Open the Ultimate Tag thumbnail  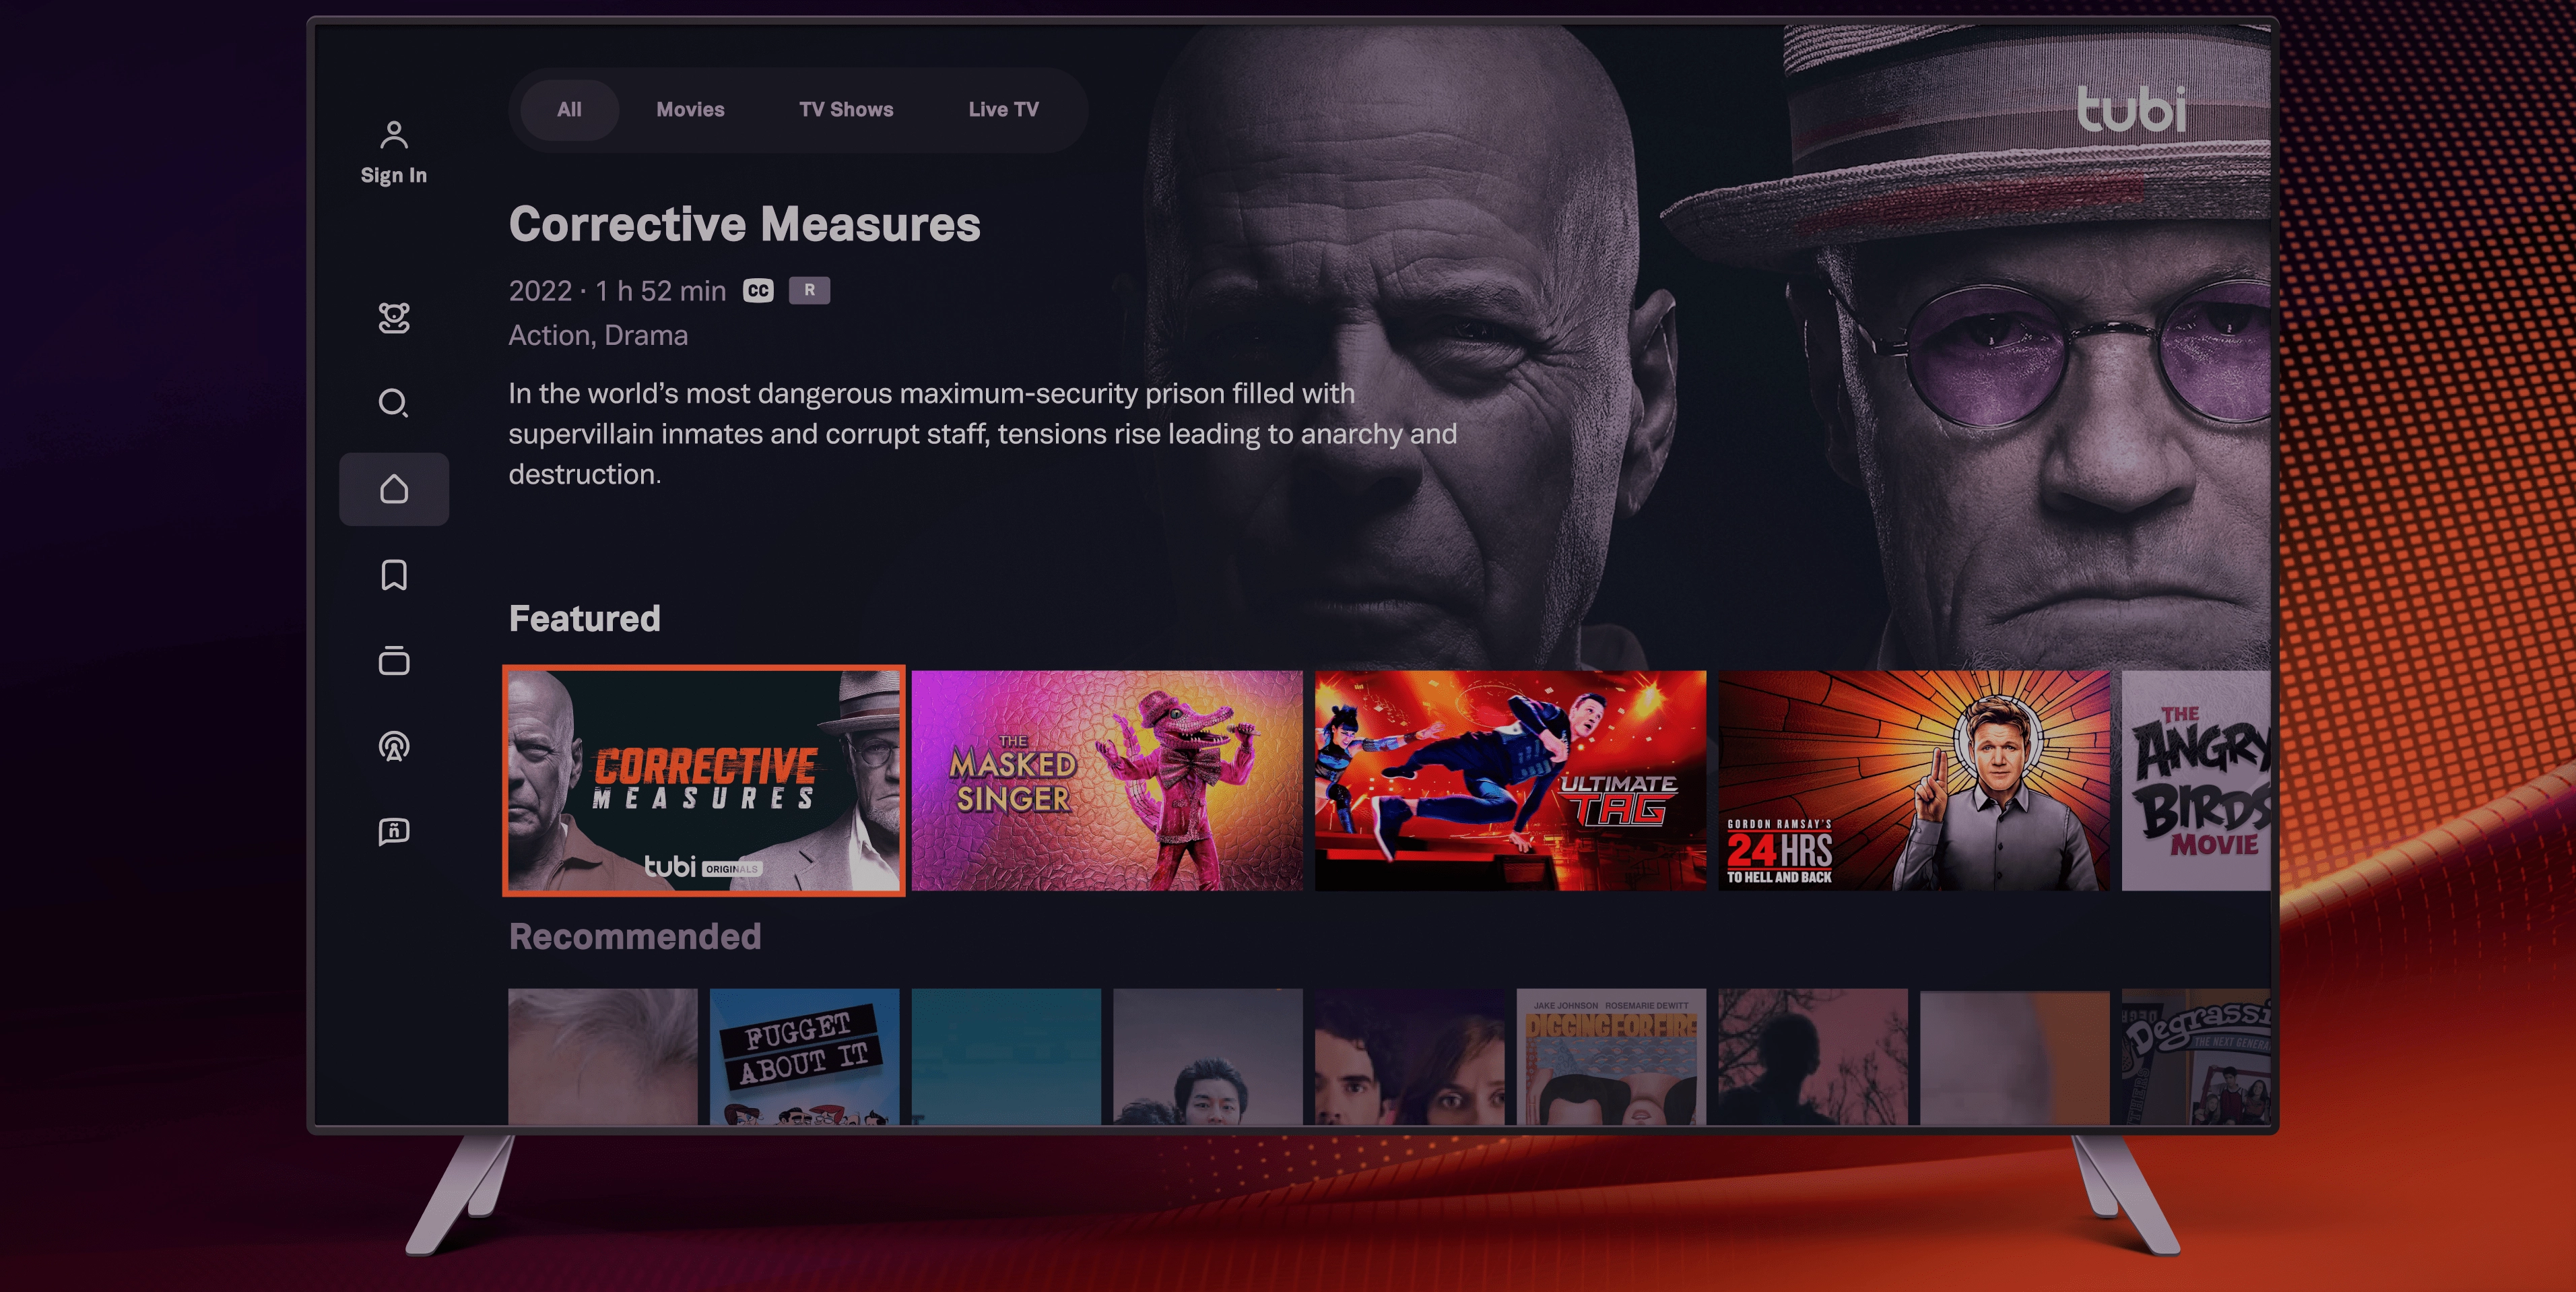point(1510,781)
